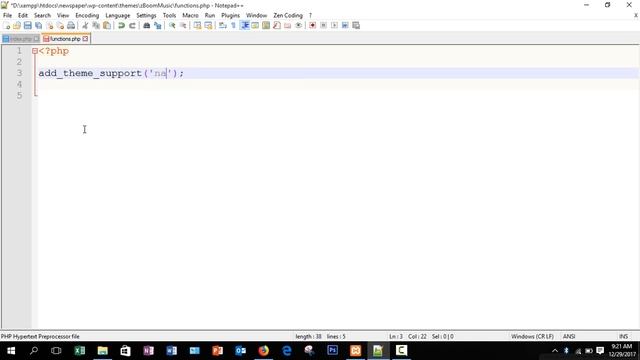
Task: Toggle the Function List panel icon
Action: 277,26
